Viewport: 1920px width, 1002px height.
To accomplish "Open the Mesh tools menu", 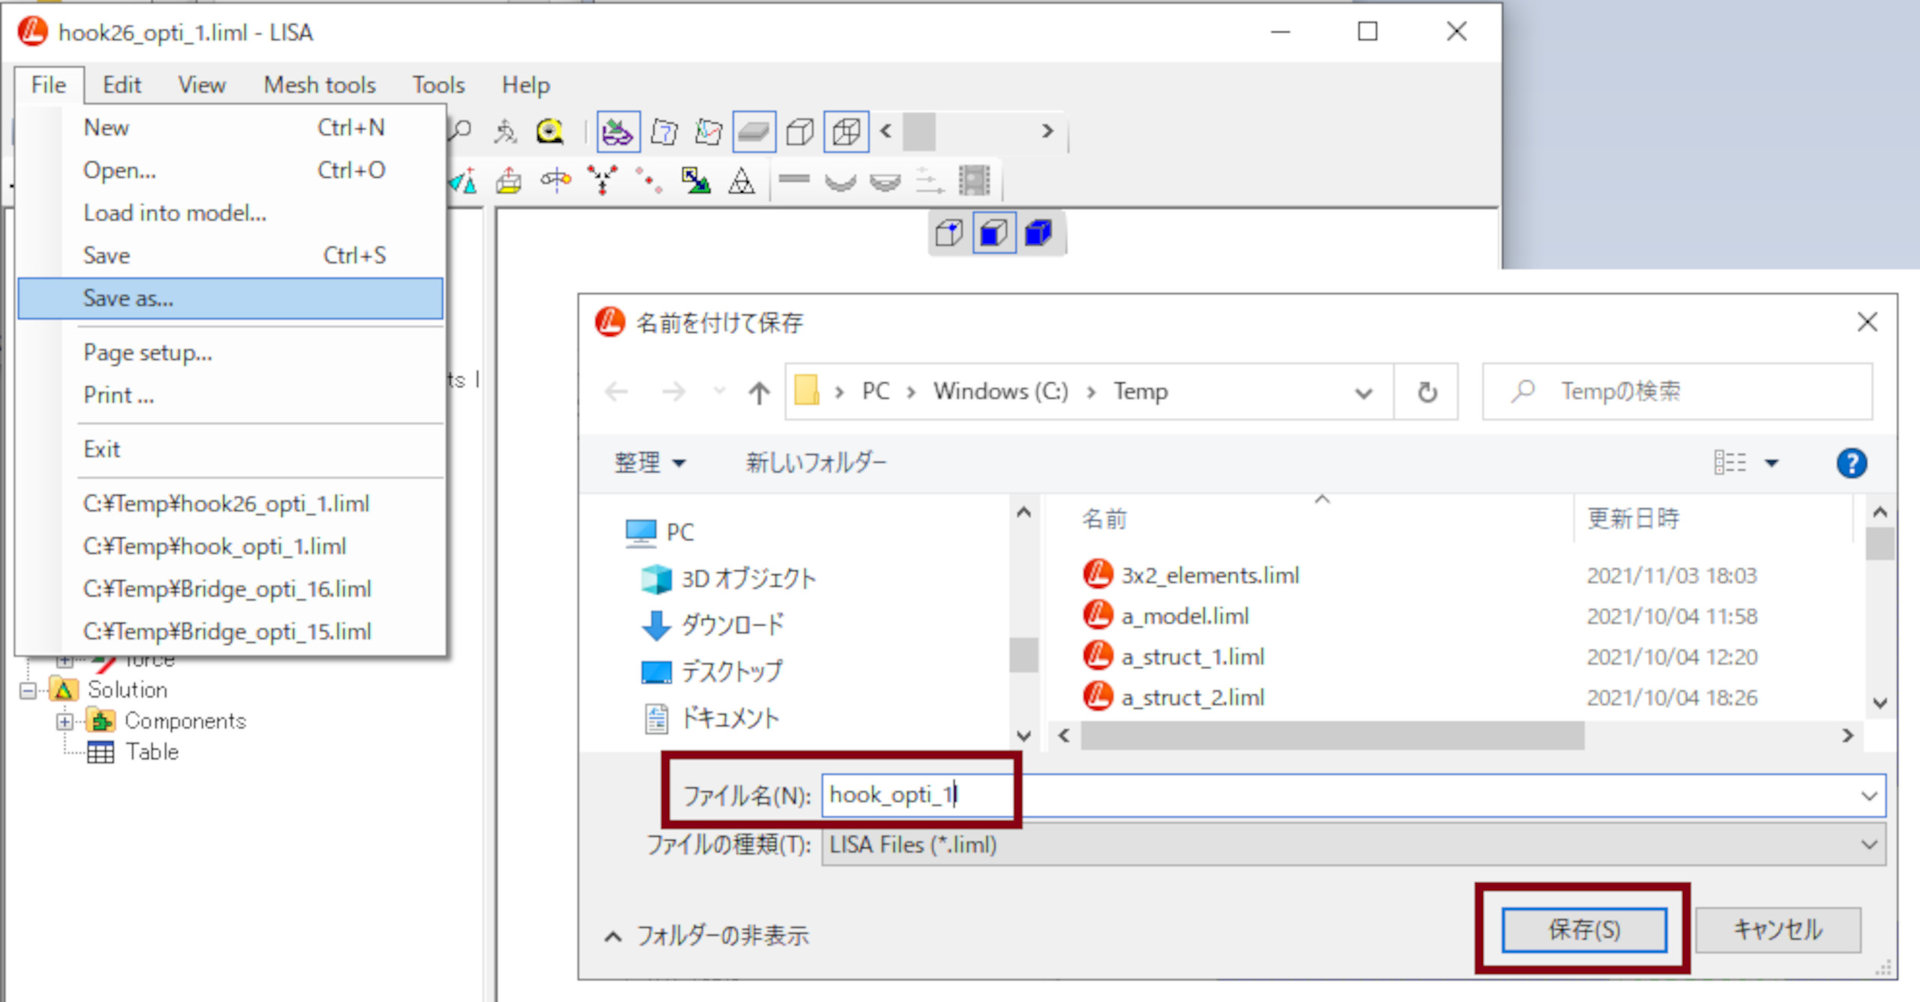I will pyautogui.click(x=320, y=85).
